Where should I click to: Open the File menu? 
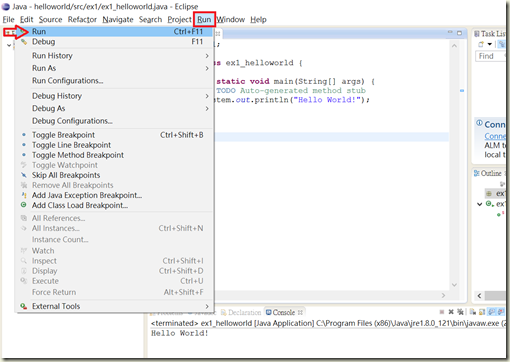point(8,20)
